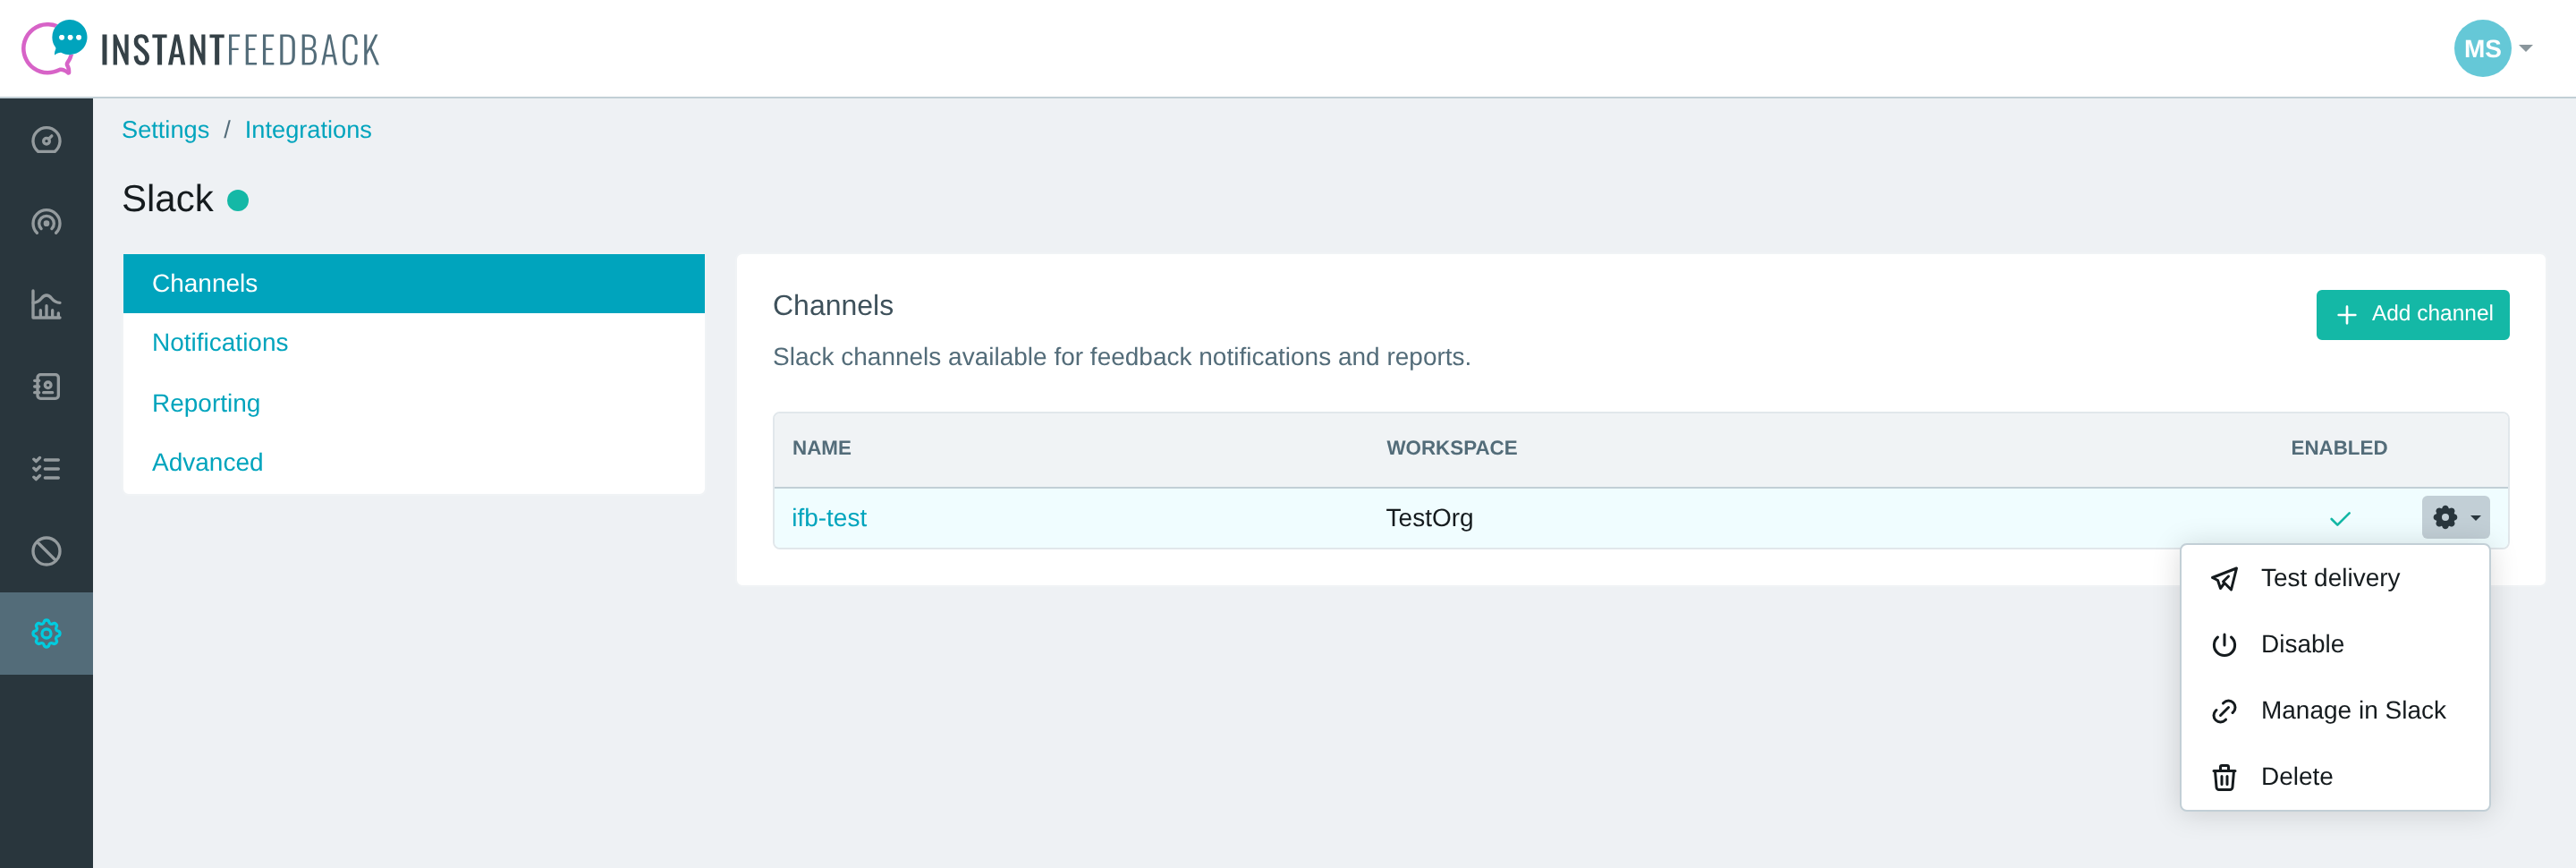
Task: Click the link icon for Manage in Slack
Action: coord(2224,711)
